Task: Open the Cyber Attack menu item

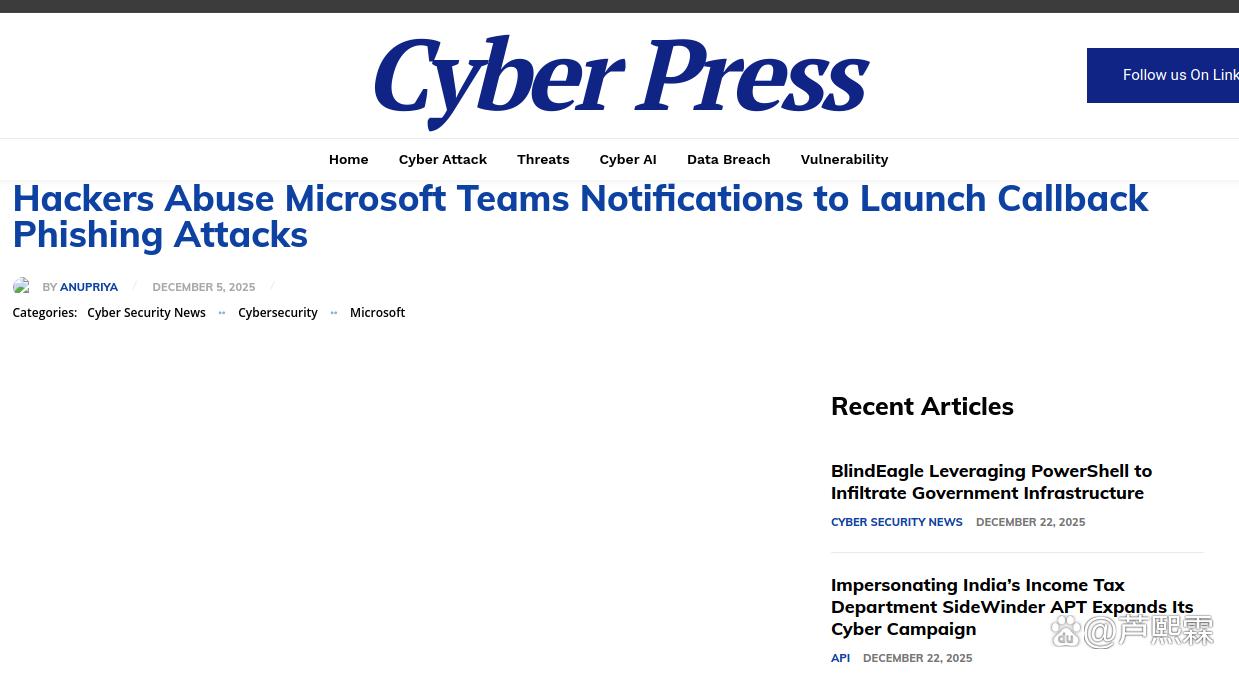Action: pos(443,159)
